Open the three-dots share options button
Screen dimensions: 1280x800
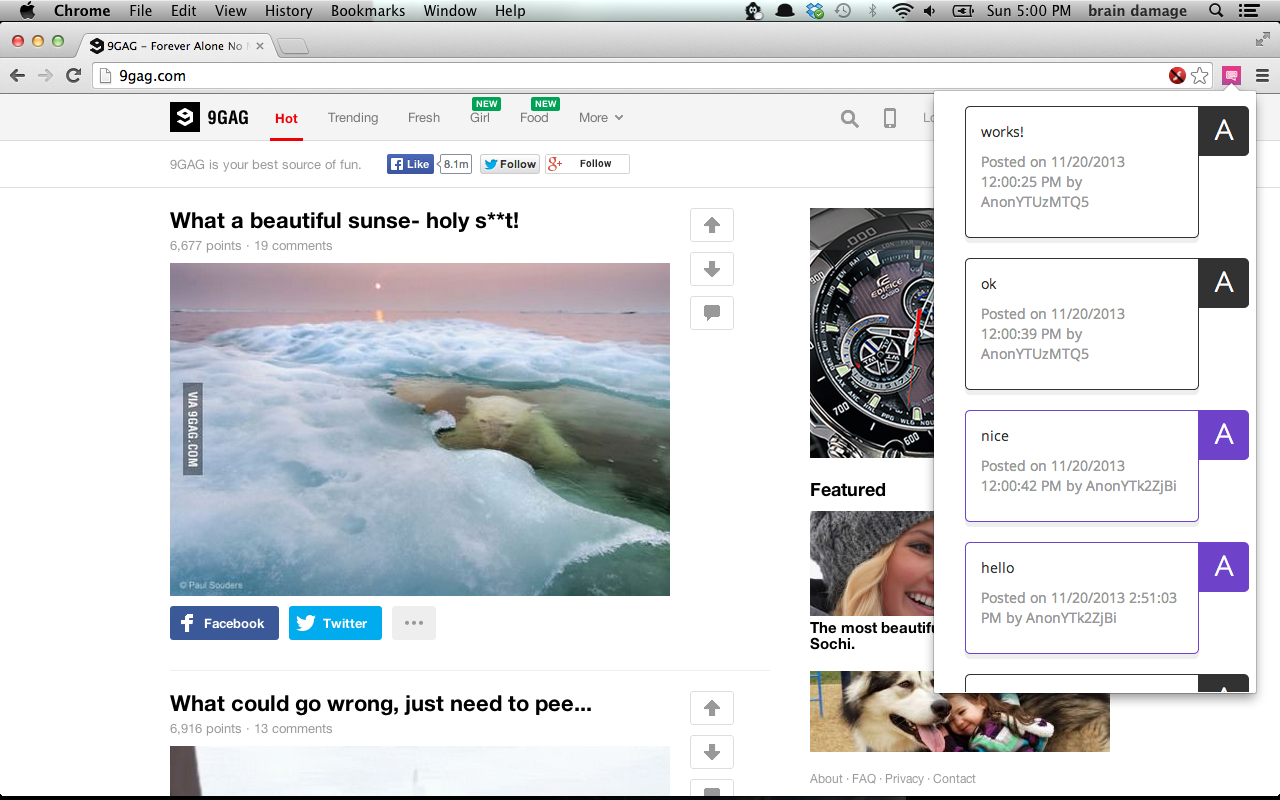tap(414, 623)
